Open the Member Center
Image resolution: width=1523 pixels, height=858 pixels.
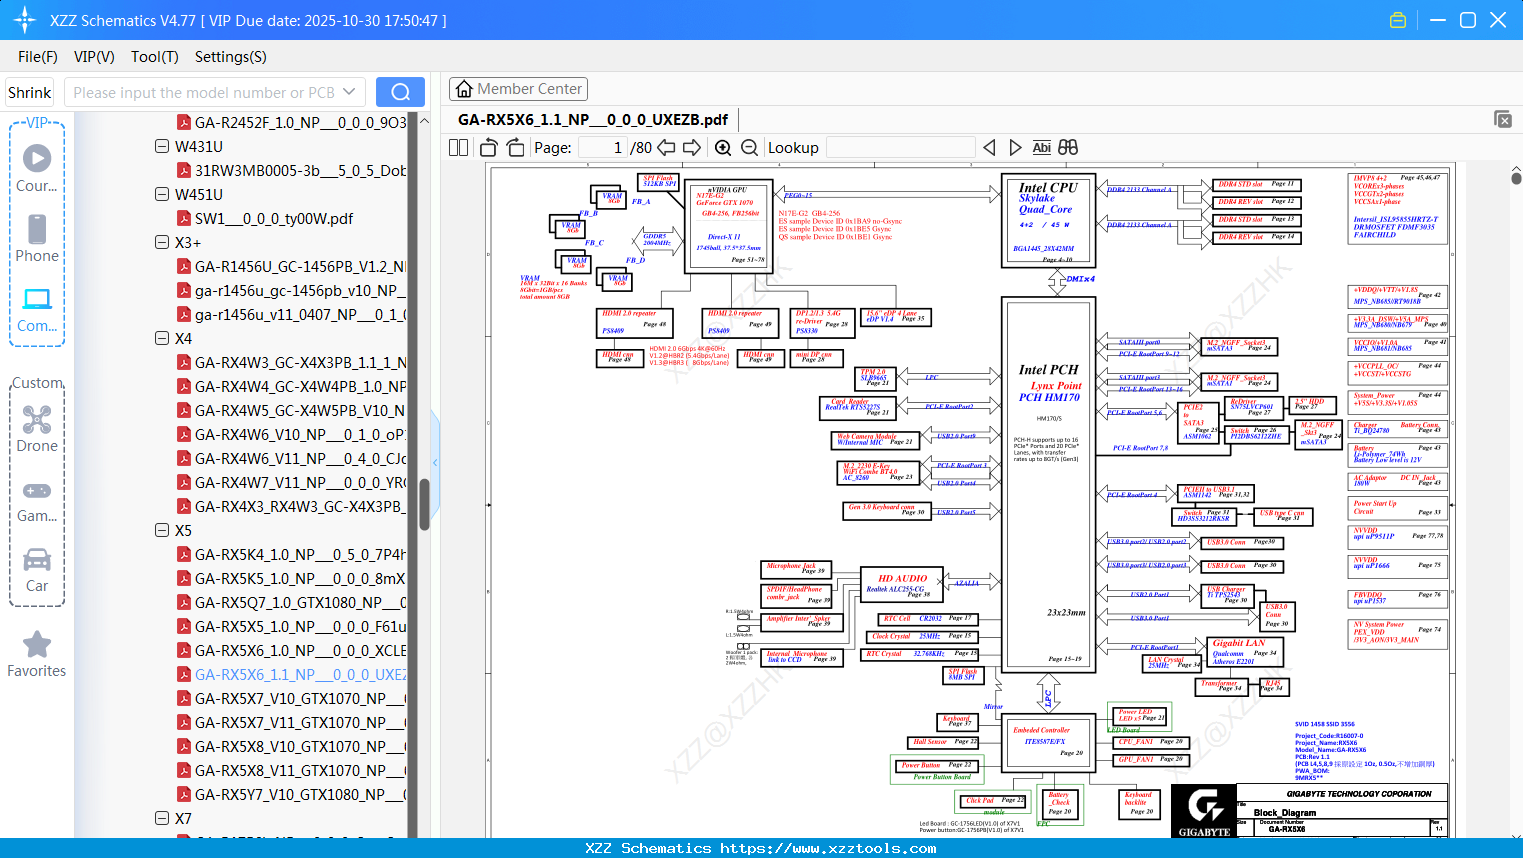pos(518,89)
